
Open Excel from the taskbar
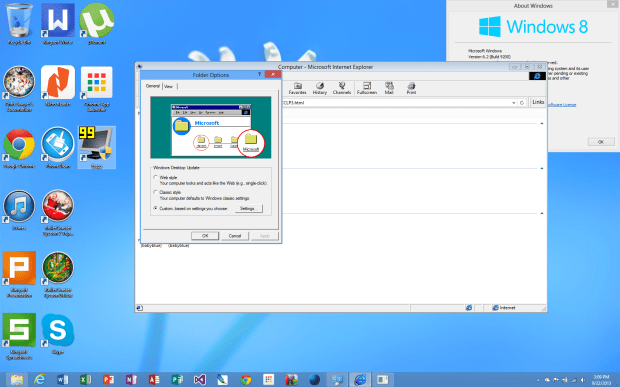(x=85, y=379)
